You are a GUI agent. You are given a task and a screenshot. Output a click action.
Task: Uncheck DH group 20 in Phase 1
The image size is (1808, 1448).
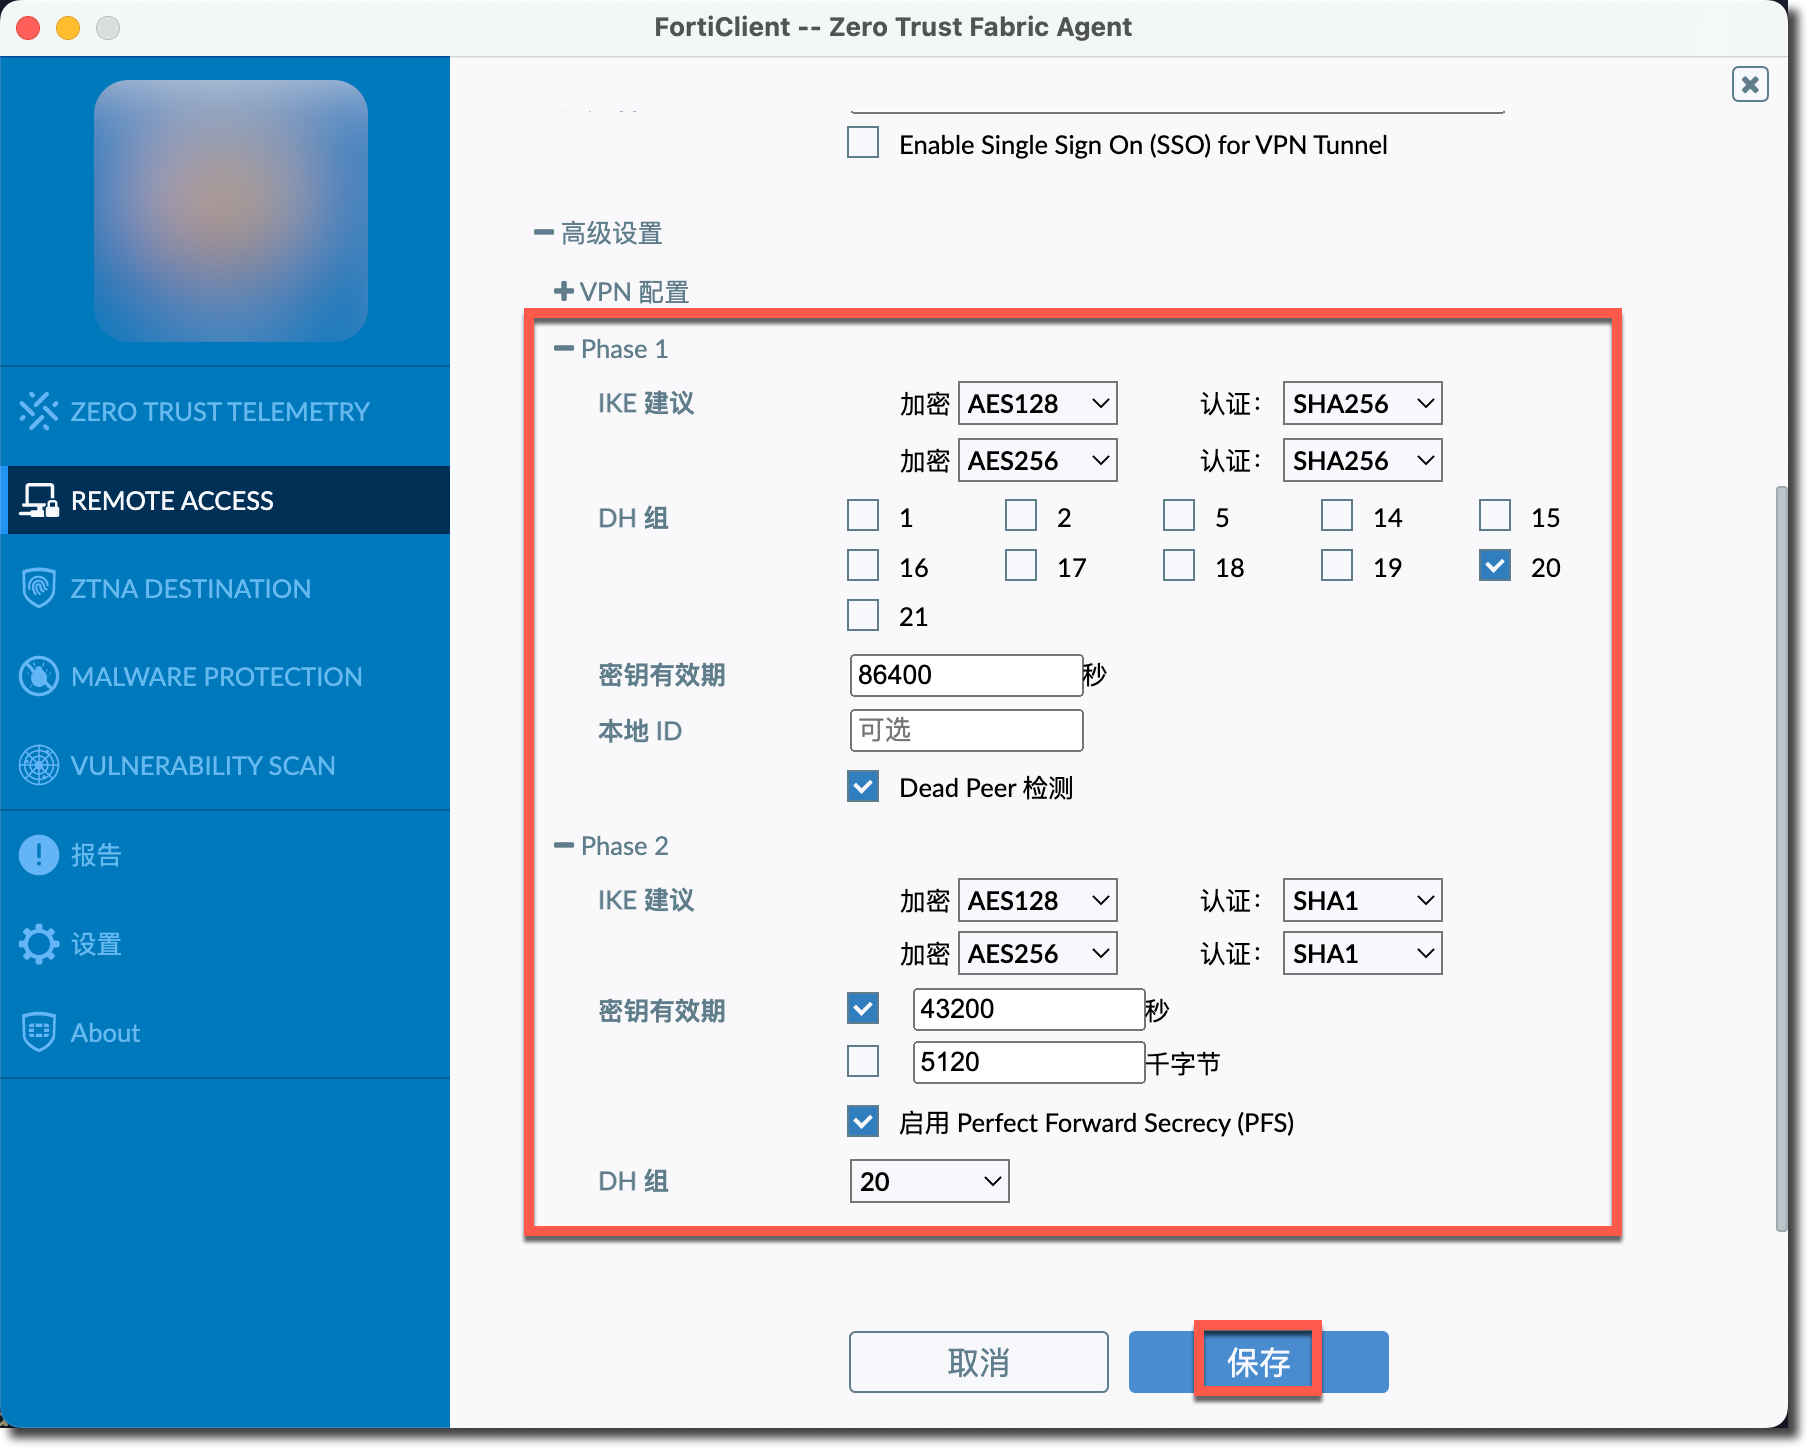(1495, 566)
